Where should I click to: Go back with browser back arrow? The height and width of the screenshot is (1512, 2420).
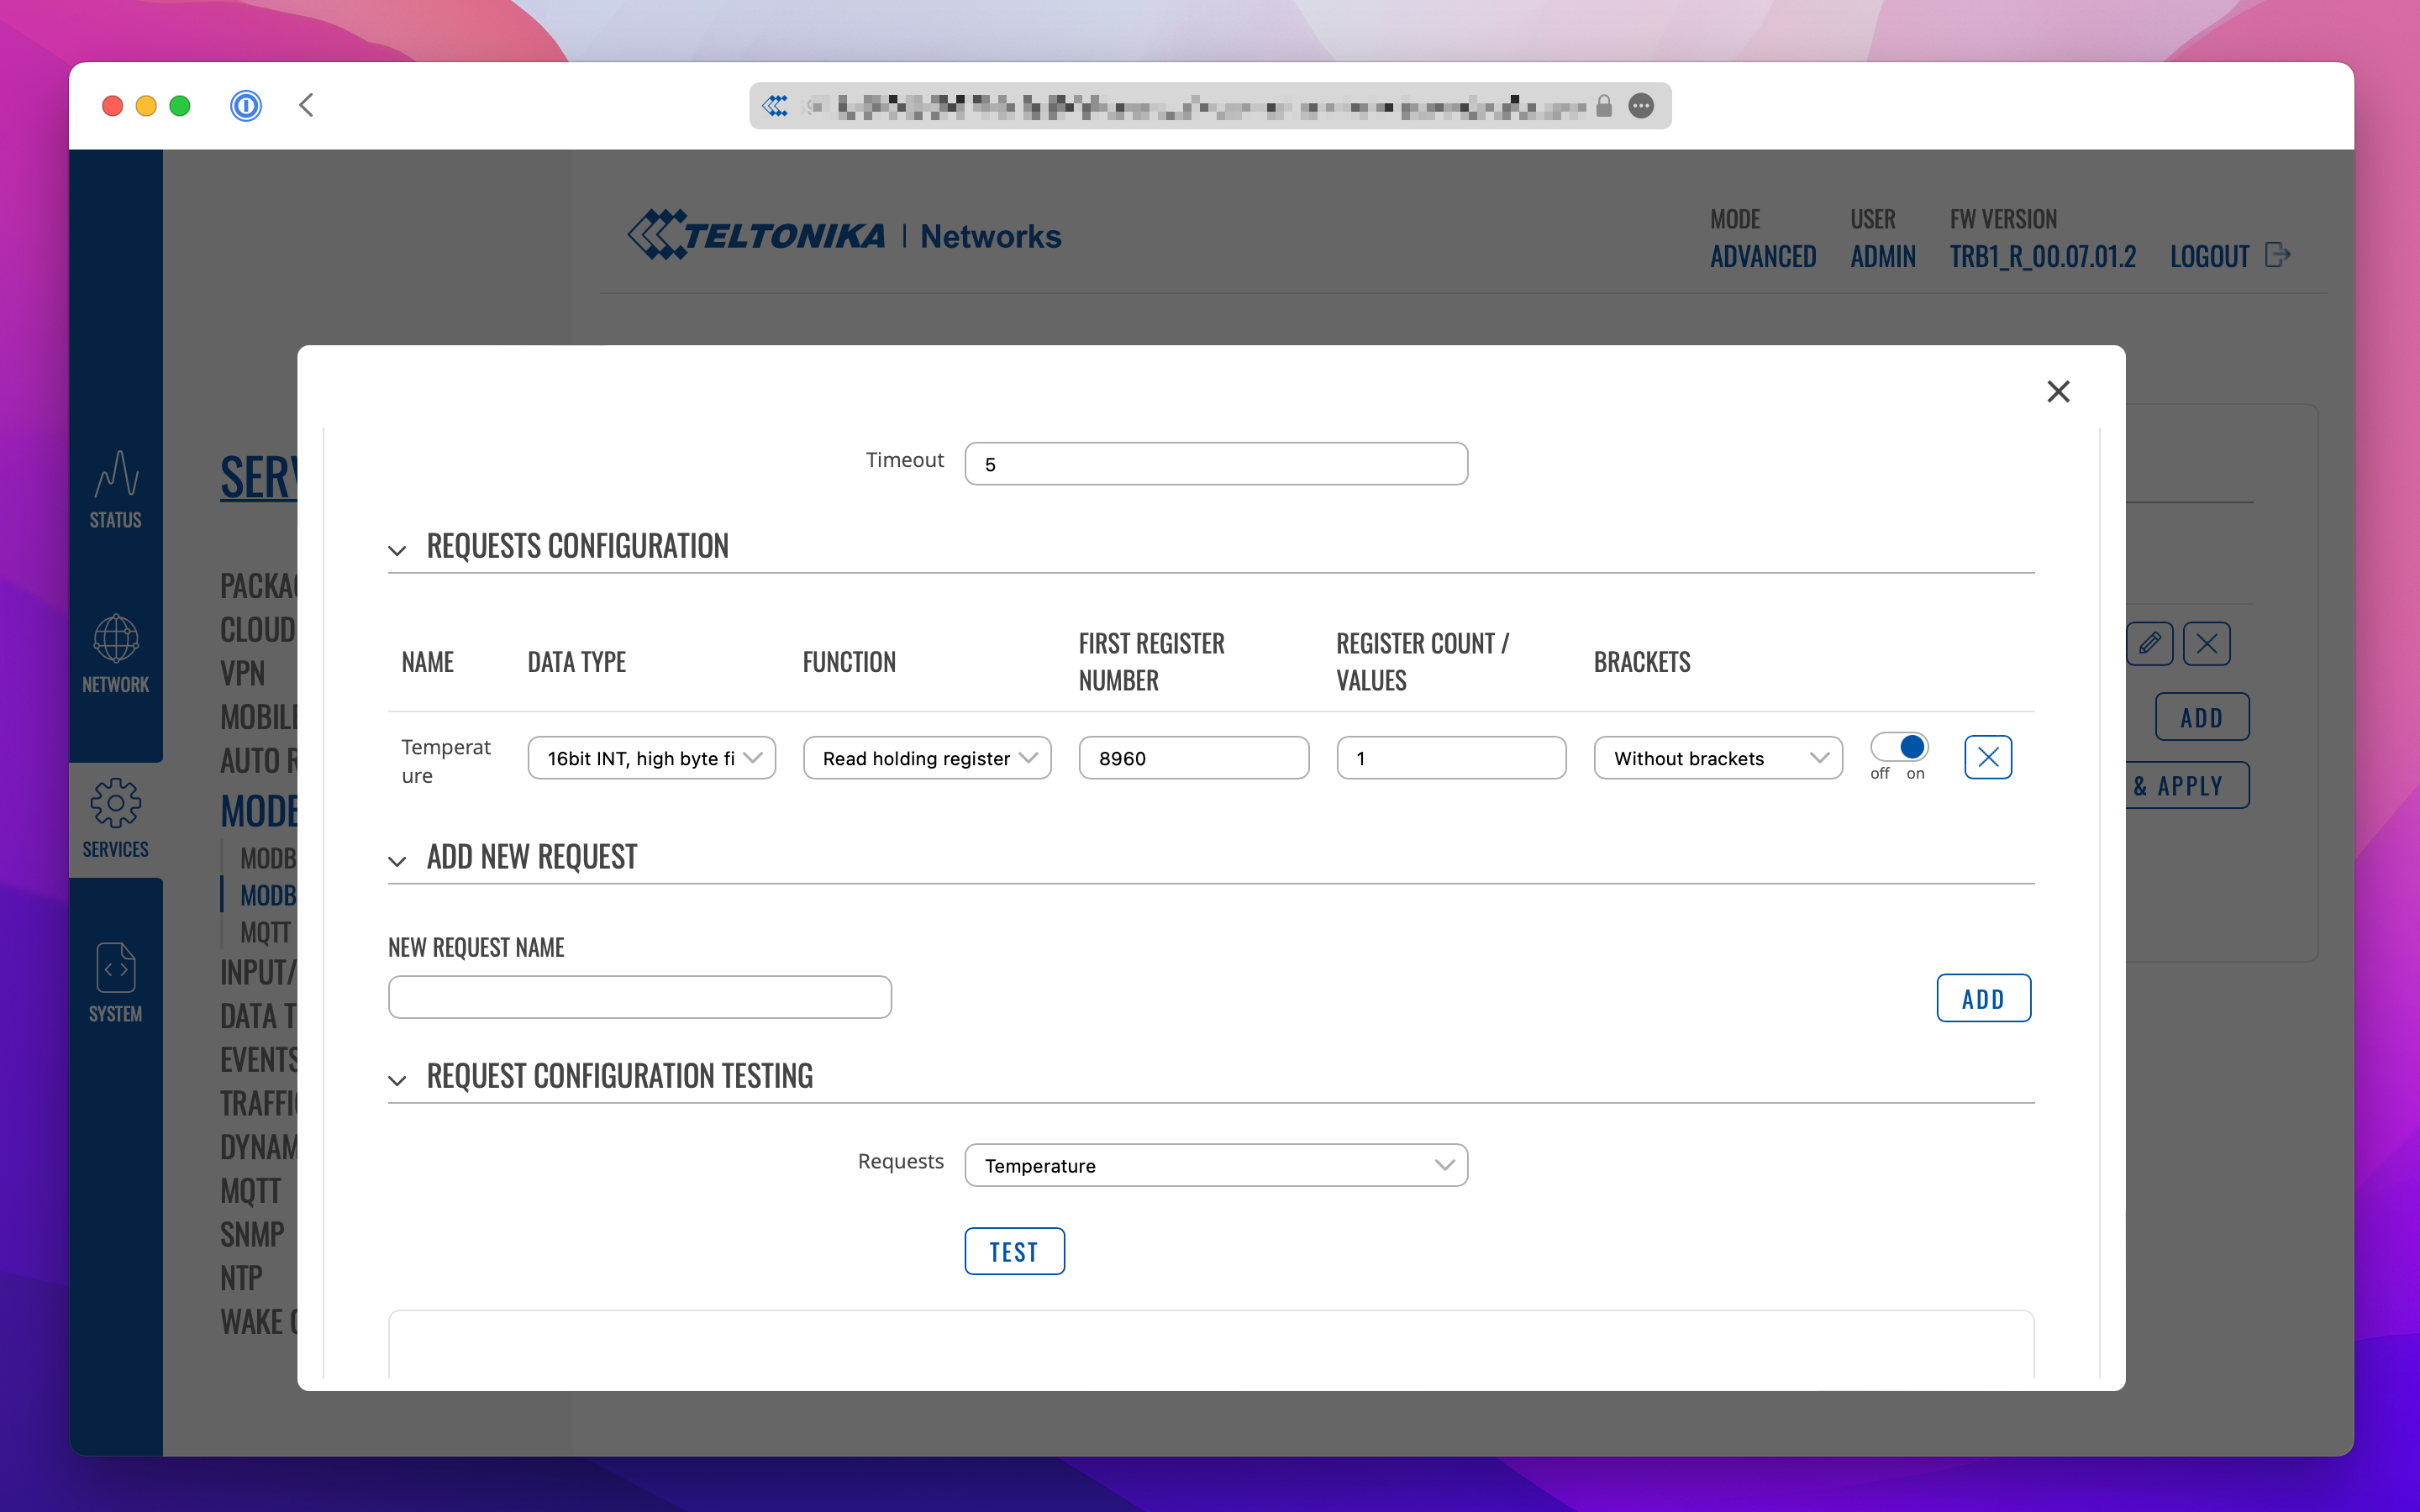coord(306,105)
